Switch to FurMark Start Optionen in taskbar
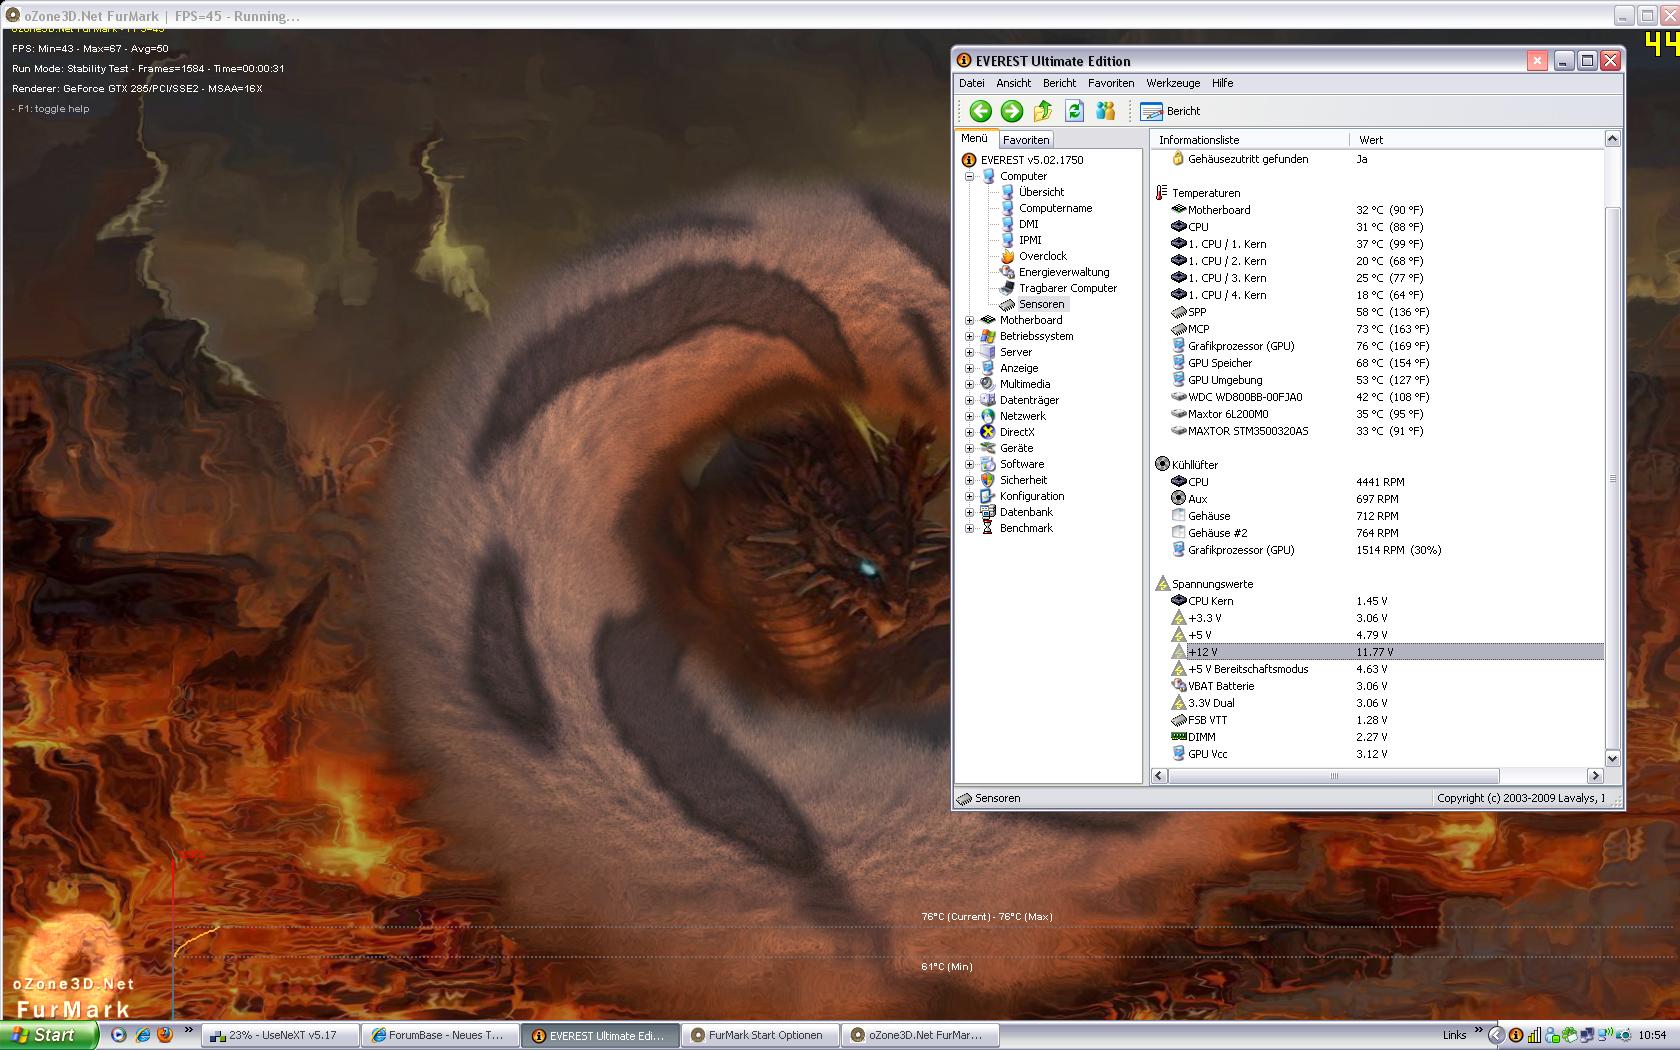Screen dimensions: 1680x1050 759,1036
